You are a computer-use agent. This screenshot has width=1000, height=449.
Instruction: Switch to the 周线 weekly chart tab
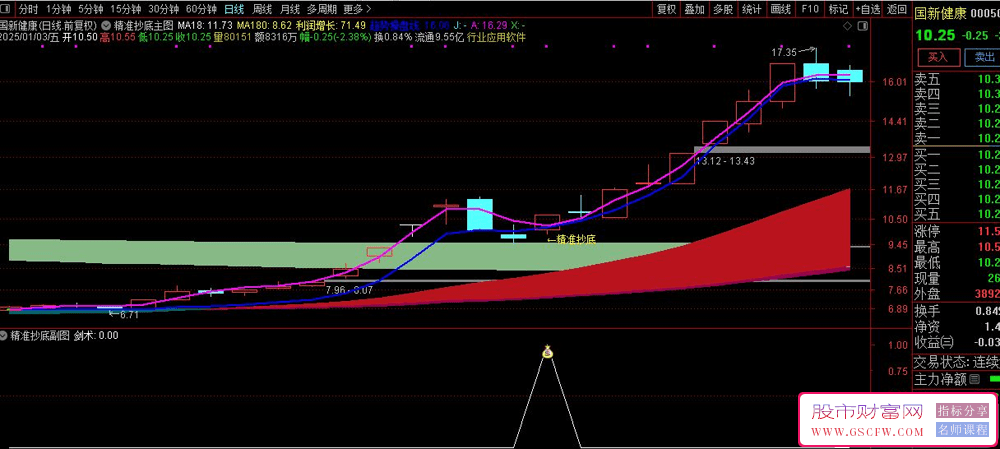click(263, 9)
